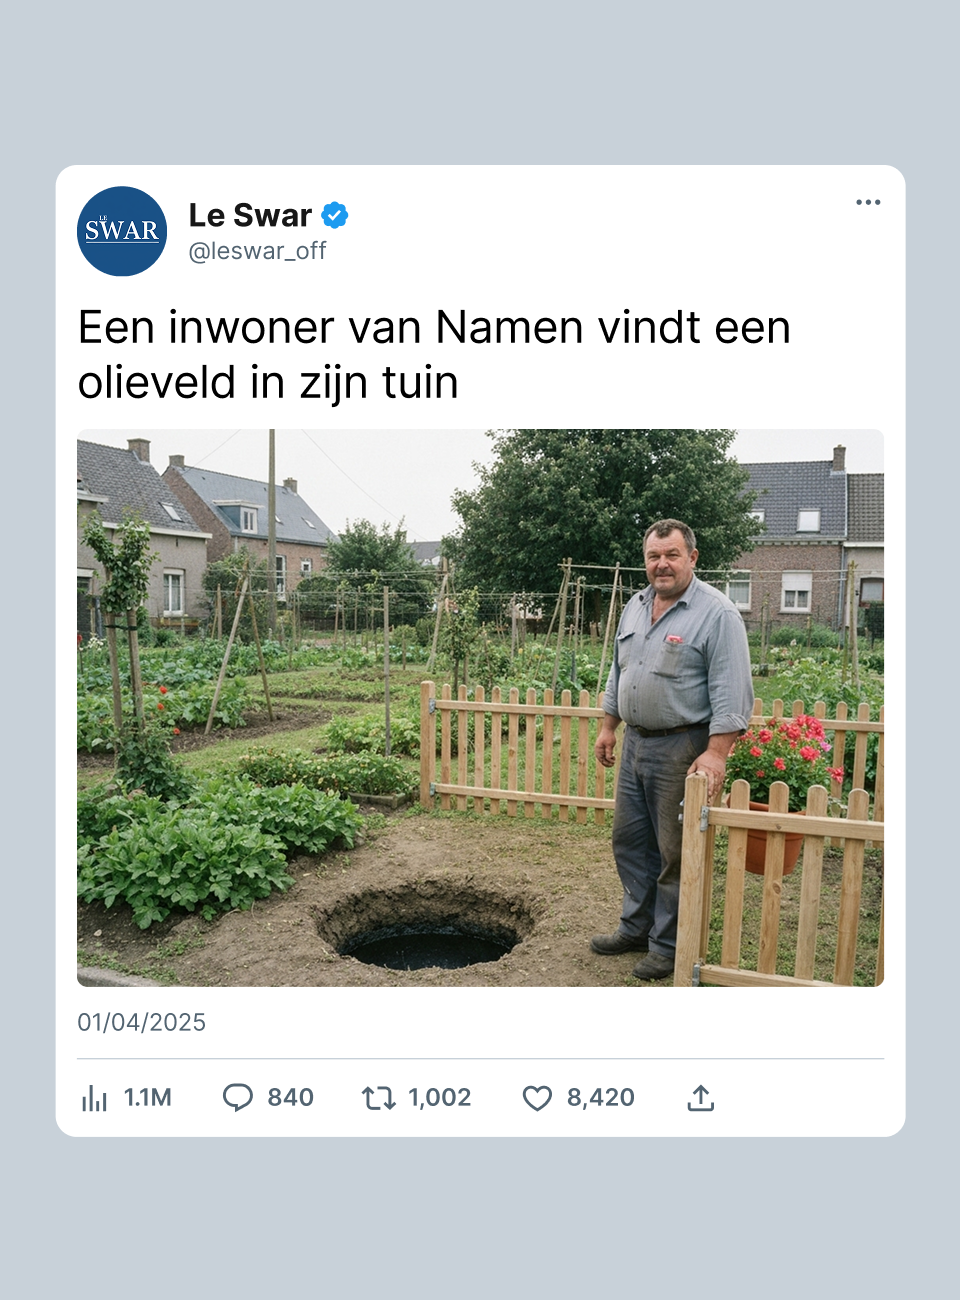The height and width of the screenshot is (1300, 960).
Task: Open analytics for this tweet via views icon
Action: tap(95, 1097)
